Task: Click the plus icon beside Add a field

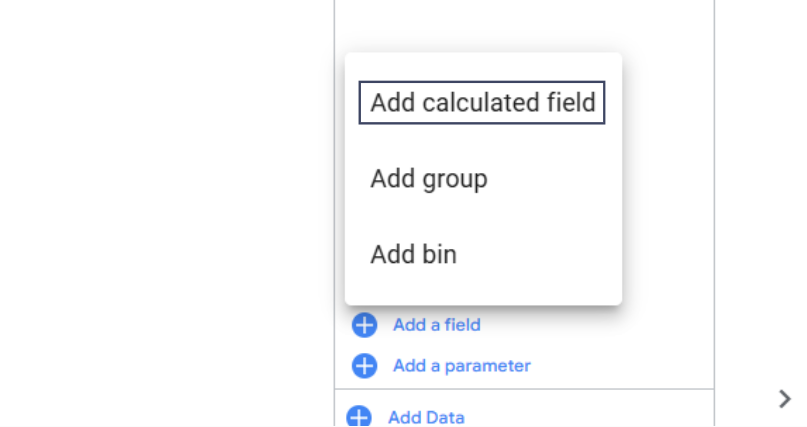Action: click(364, 325)
